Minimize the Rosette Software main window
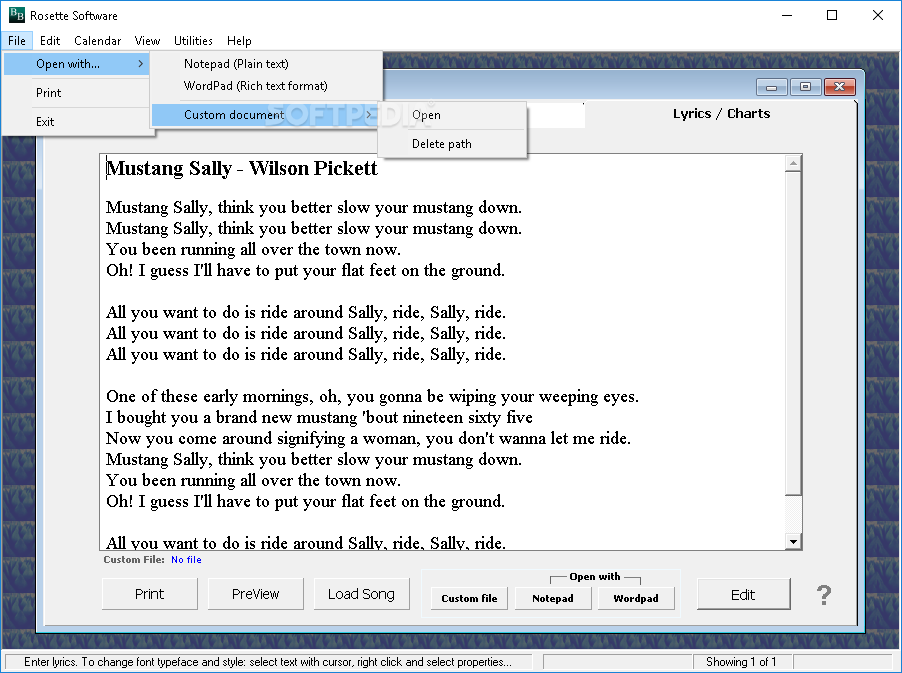 click(x=787, y=16)
